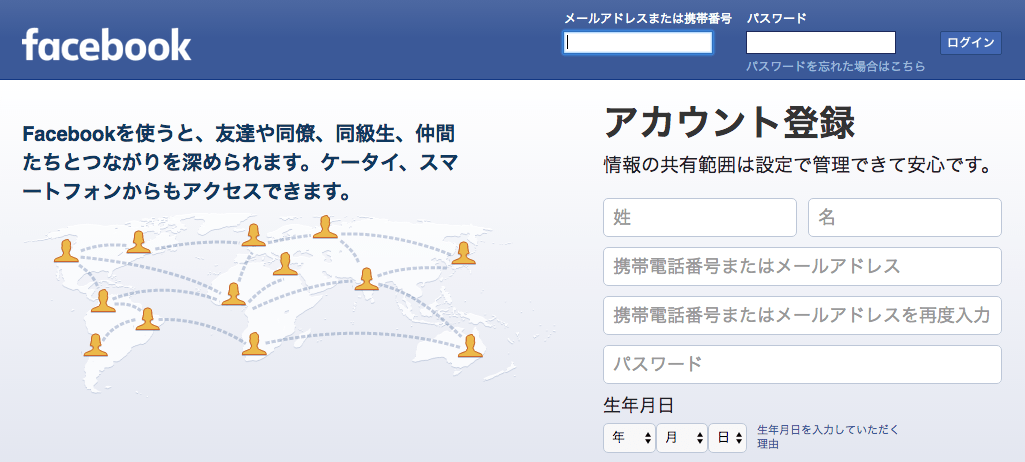Open the 生年月日を入力していただく理由 link

[x=828, y=437]
